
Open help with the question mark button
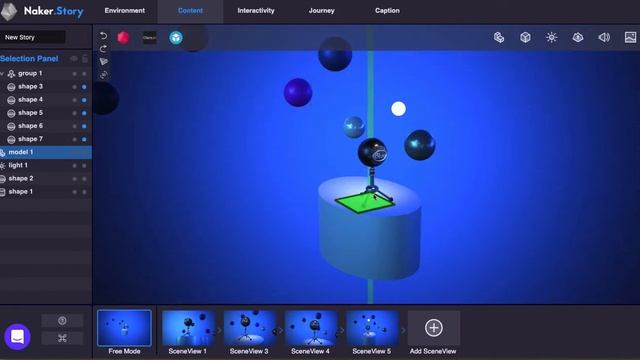pyautogui.click(x=62, y=321)
